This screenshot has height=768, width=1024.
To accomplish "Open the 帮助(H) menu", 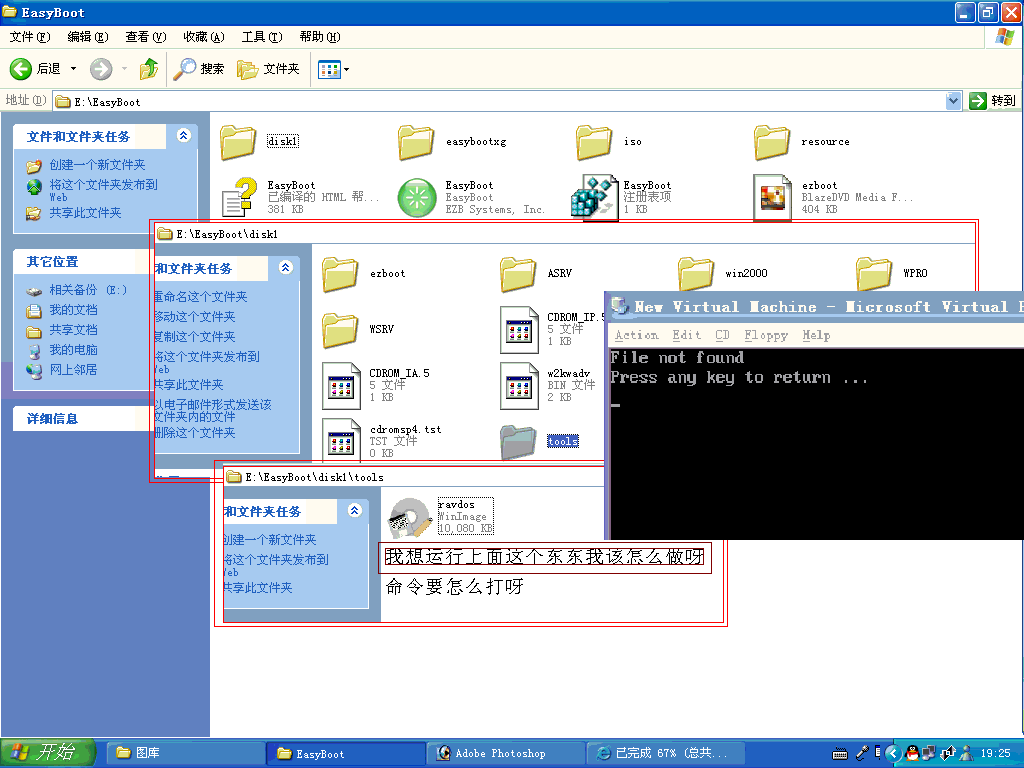I will click(x=320, y=37).
